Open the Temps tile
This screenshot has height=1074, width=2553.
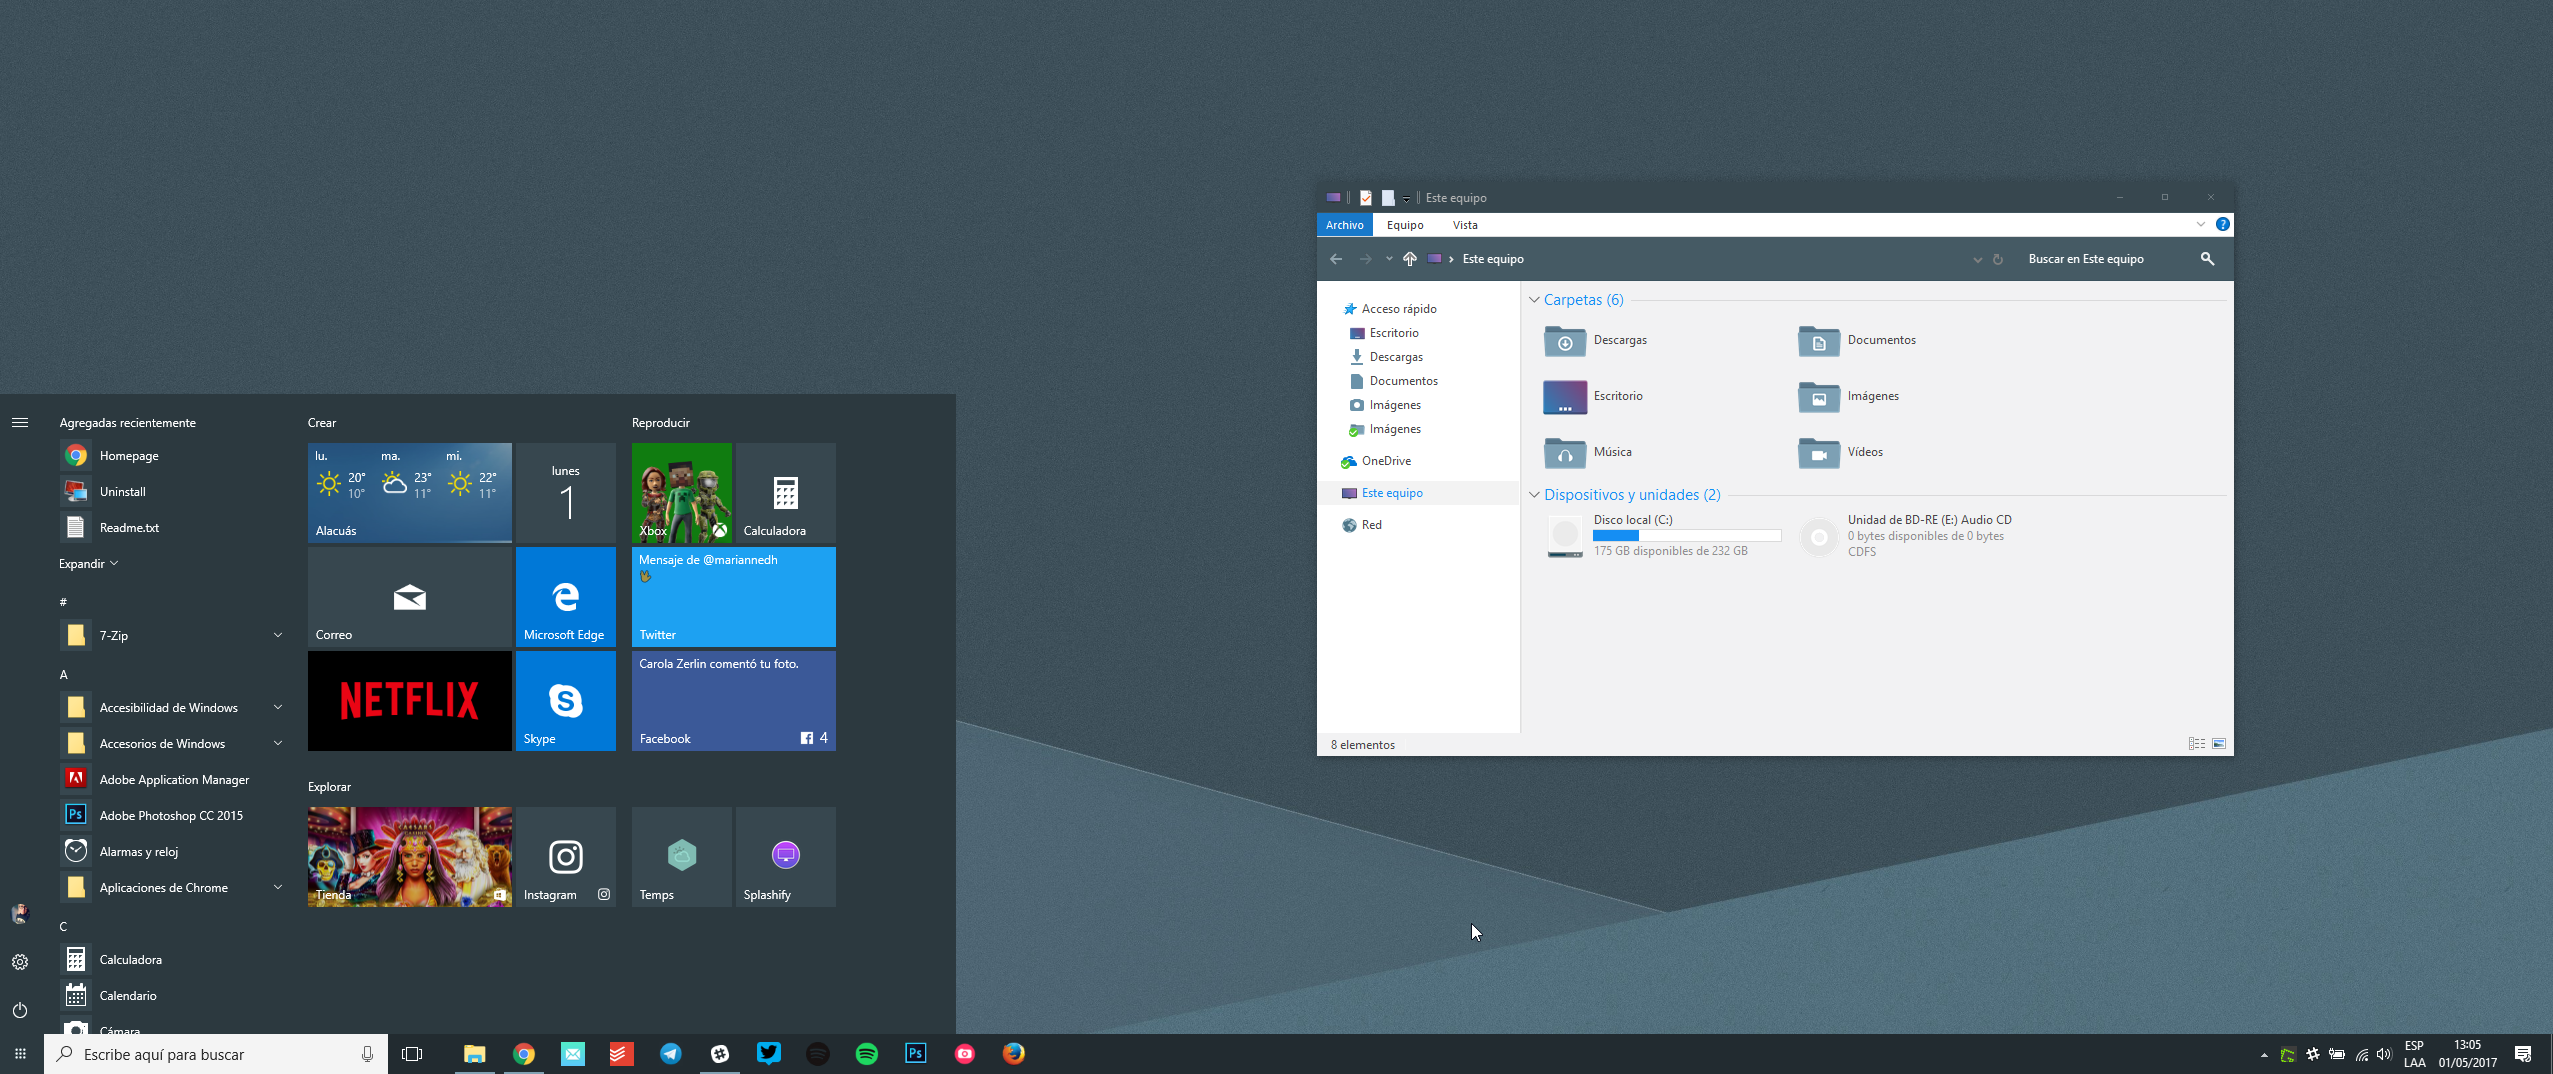click(x=682, y=857)
